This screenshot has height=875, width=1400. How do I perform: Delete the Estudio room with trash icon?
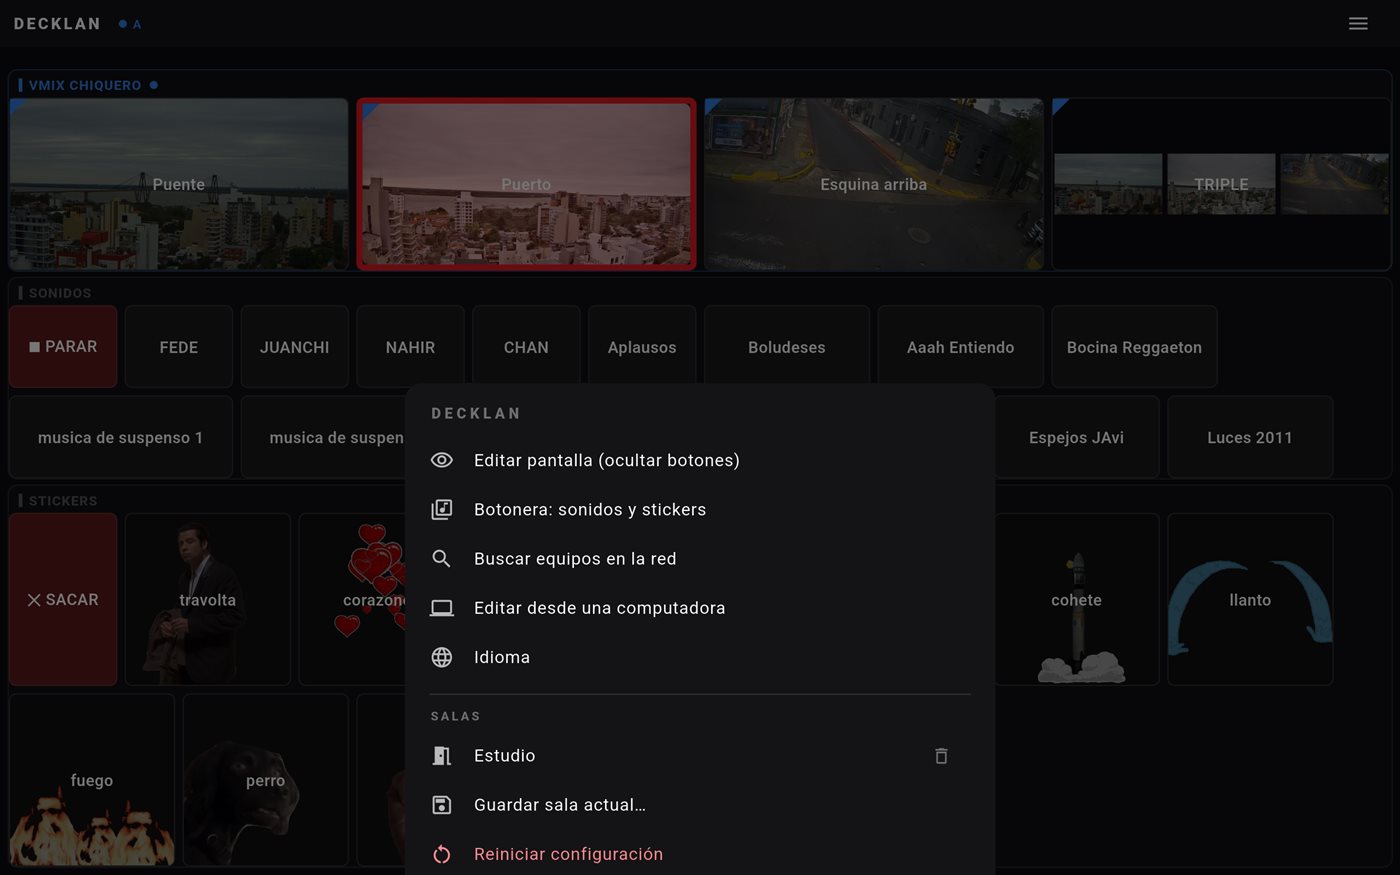coord(941,756)
